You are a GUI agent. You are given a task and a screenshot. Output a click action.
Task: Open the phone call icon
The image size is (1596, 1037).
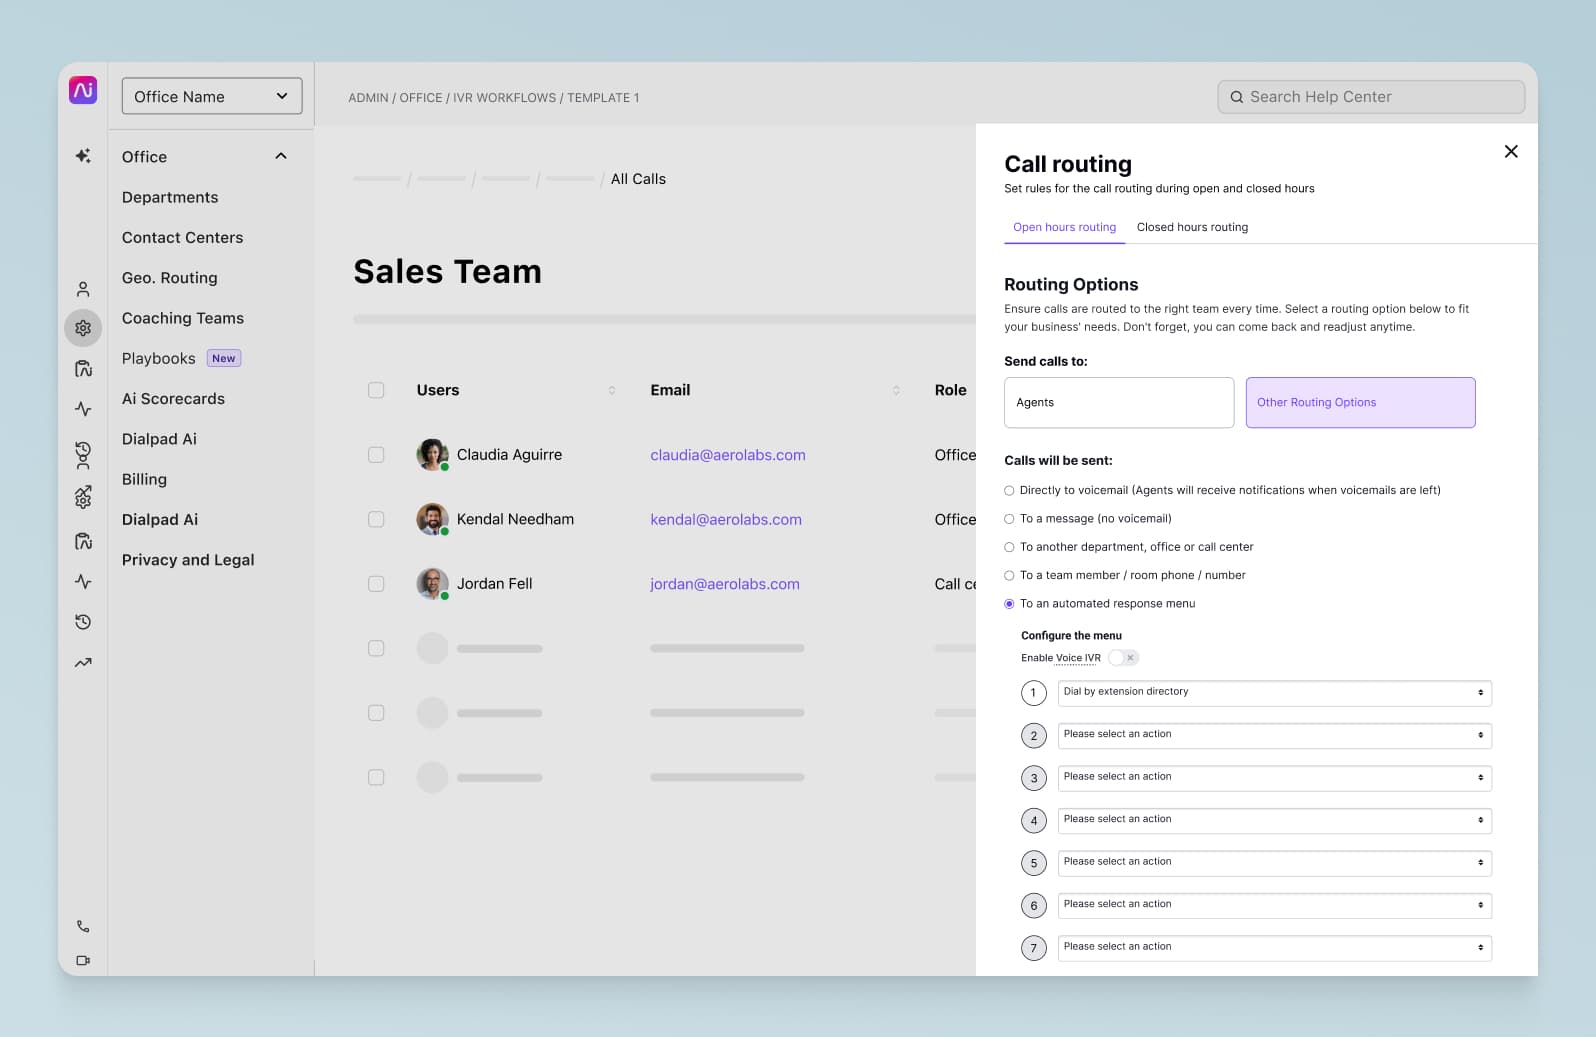pos(83,926)
